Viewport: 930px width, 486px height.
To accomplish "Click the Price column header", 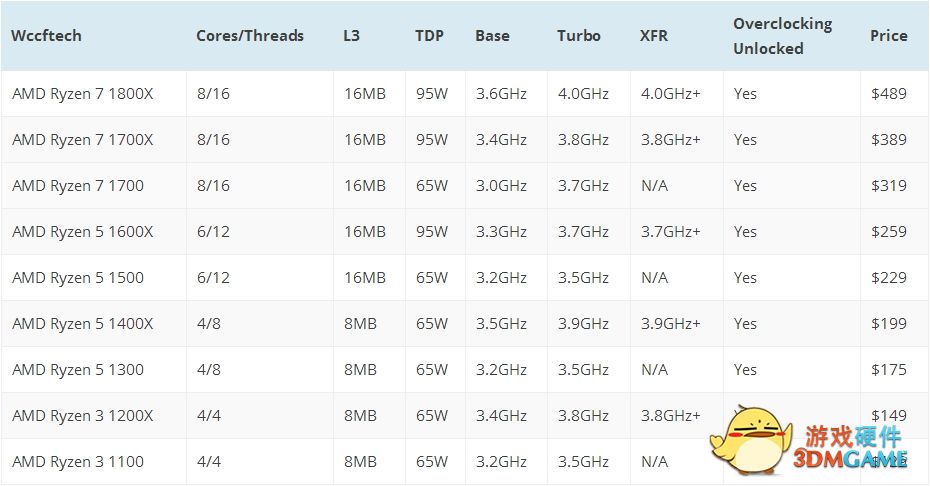I will click(x=889, y=36).
